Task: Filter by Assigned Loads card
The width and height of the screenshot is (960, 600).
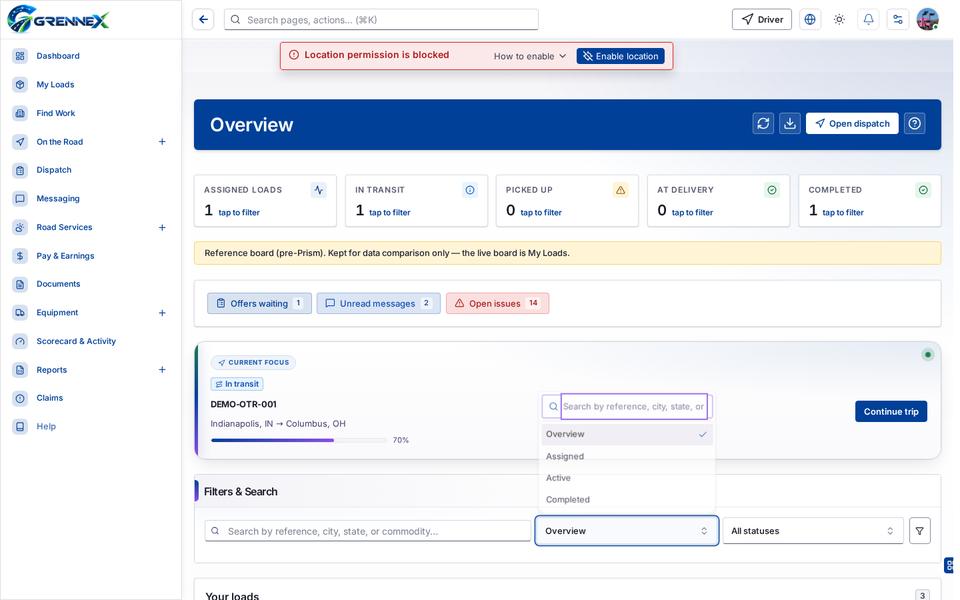Action: pyautogui.click(x=265, y=201)
